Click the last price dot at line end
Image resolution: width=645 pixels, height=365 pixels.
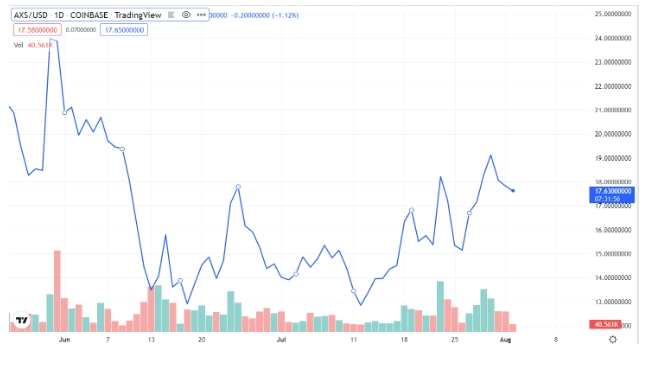[x=513, y=191]
